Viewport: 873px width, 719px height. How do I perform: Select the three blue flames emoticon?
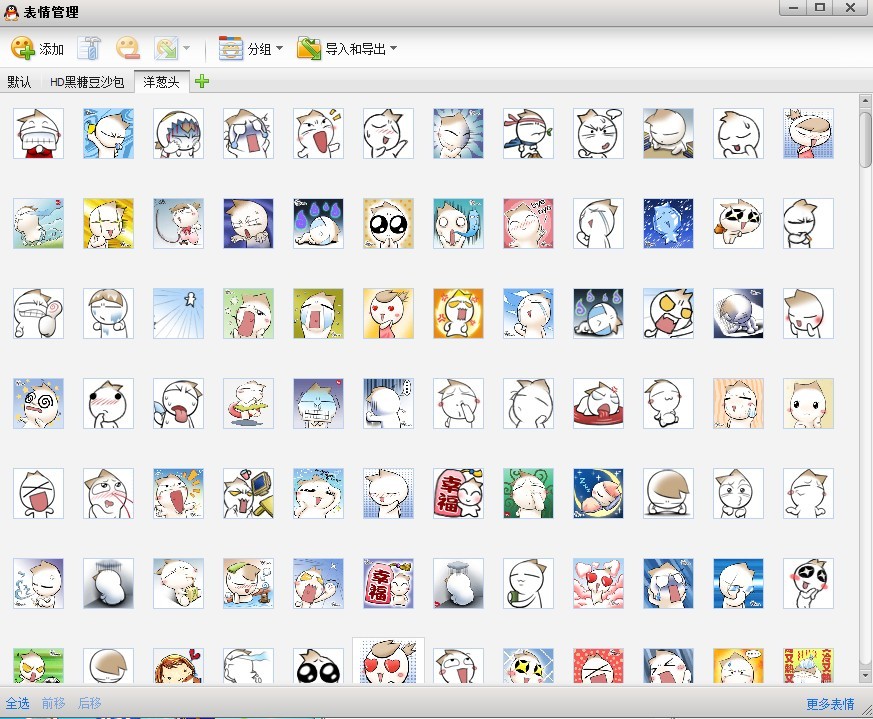(x=318, y=224)
